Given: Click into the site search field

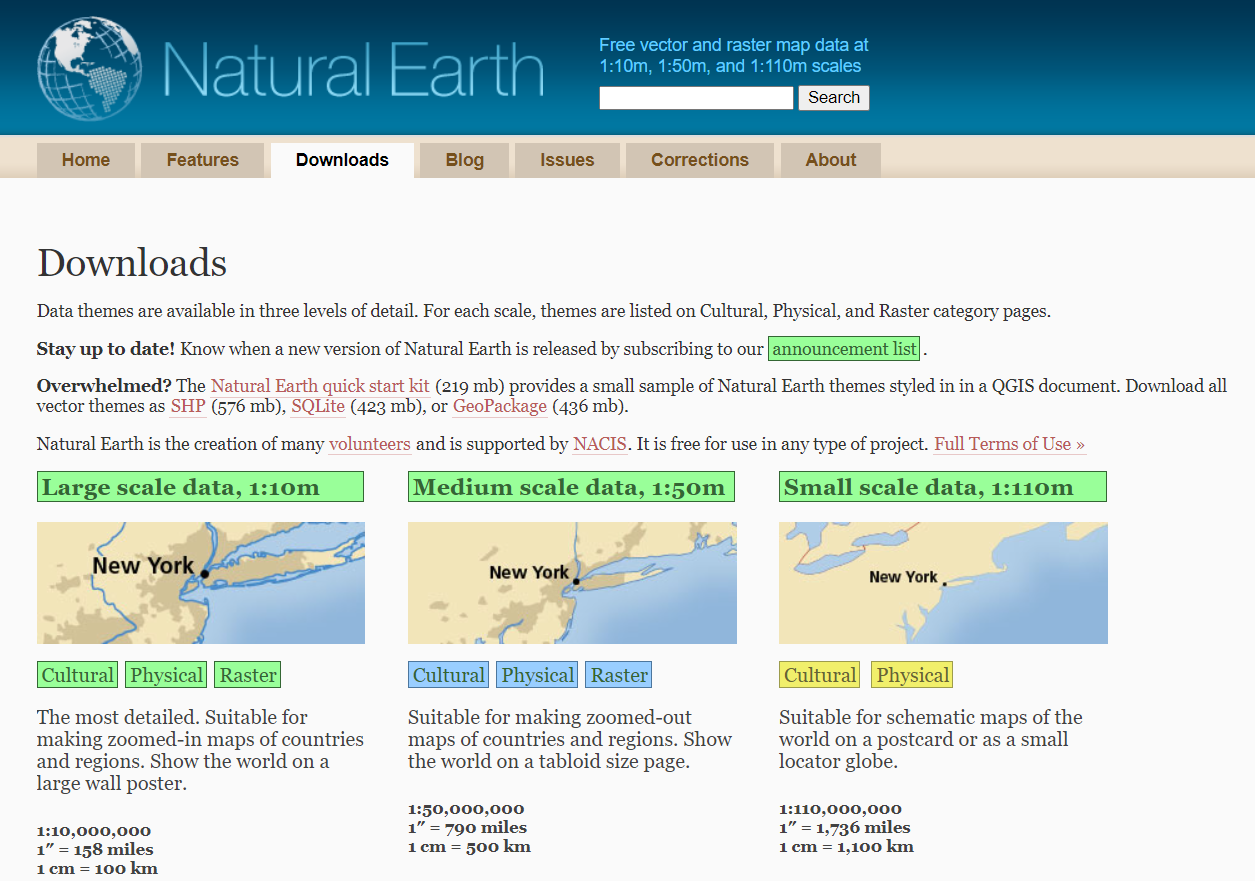Looking at the screenshot, I should [x=696, y=98].
